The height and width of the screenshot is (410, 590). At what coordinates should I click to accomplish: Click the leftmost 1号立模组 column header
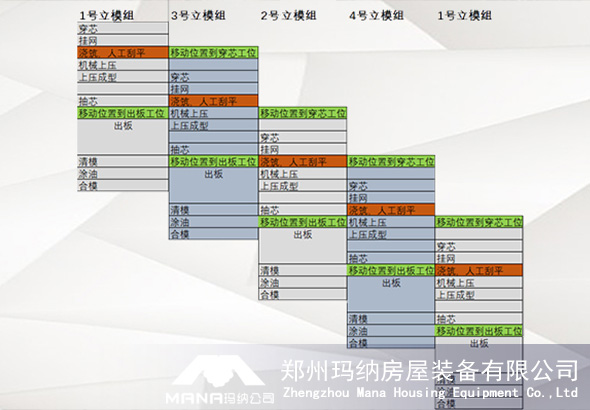click(x=106, y=15)
